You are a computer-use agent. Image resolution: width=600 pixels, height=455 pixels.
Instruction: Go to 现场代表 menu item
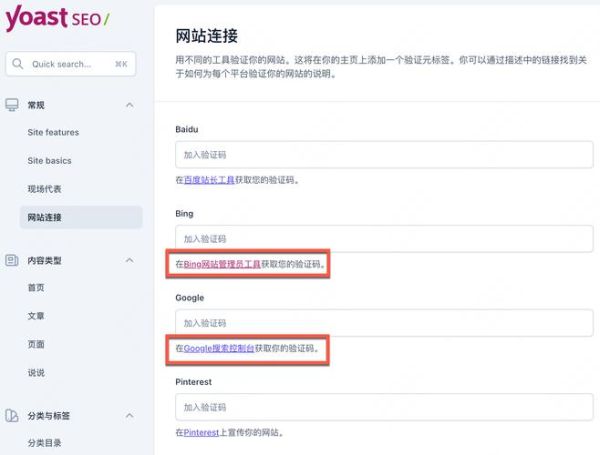(44, 188)
